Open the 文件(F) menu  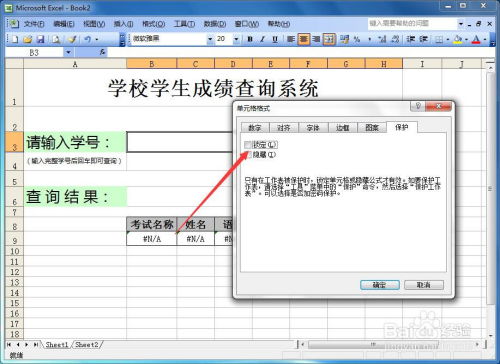coord(34,24)
